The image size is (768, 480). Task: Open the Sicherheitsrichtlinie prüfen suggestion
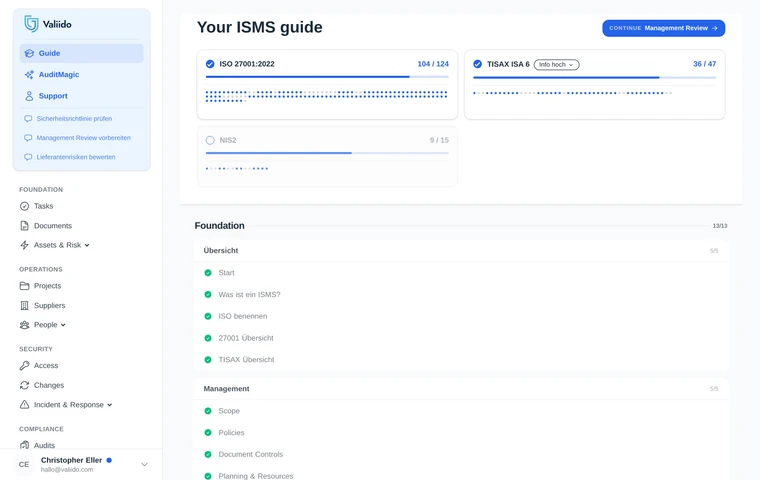click(74, 119)
